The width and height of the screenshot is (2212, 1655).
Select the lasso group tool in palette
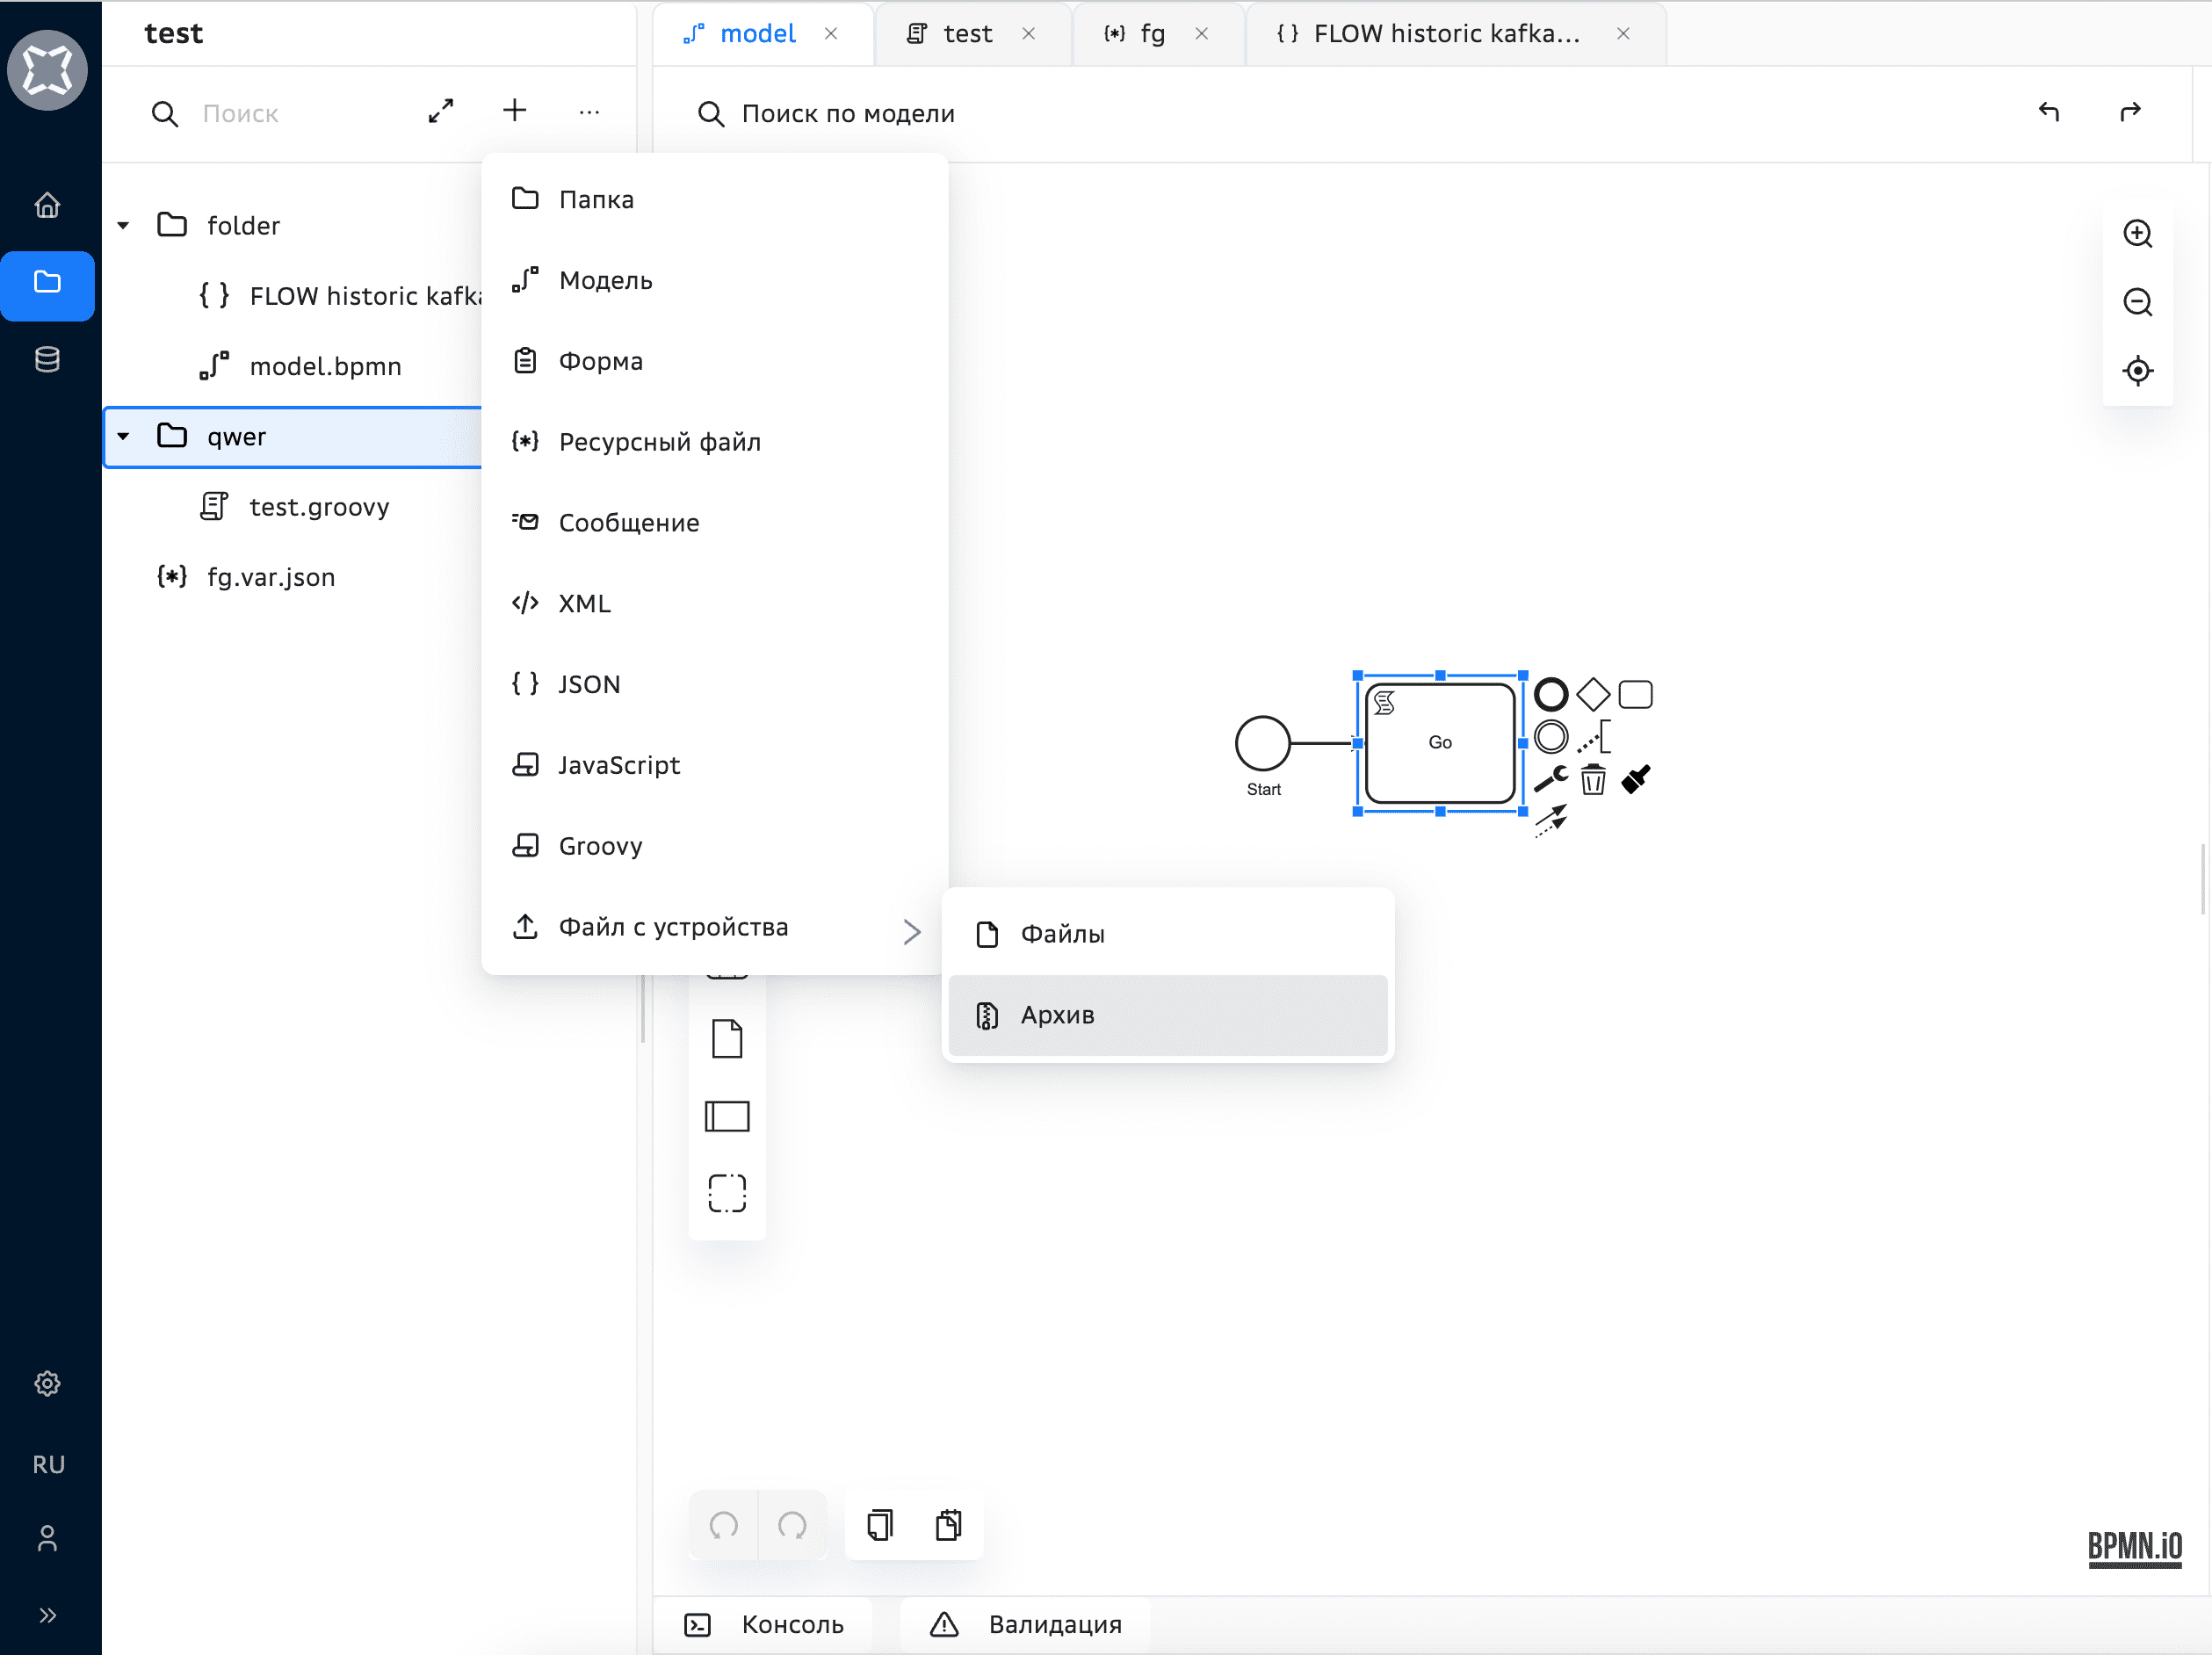tap(727, 1193)
